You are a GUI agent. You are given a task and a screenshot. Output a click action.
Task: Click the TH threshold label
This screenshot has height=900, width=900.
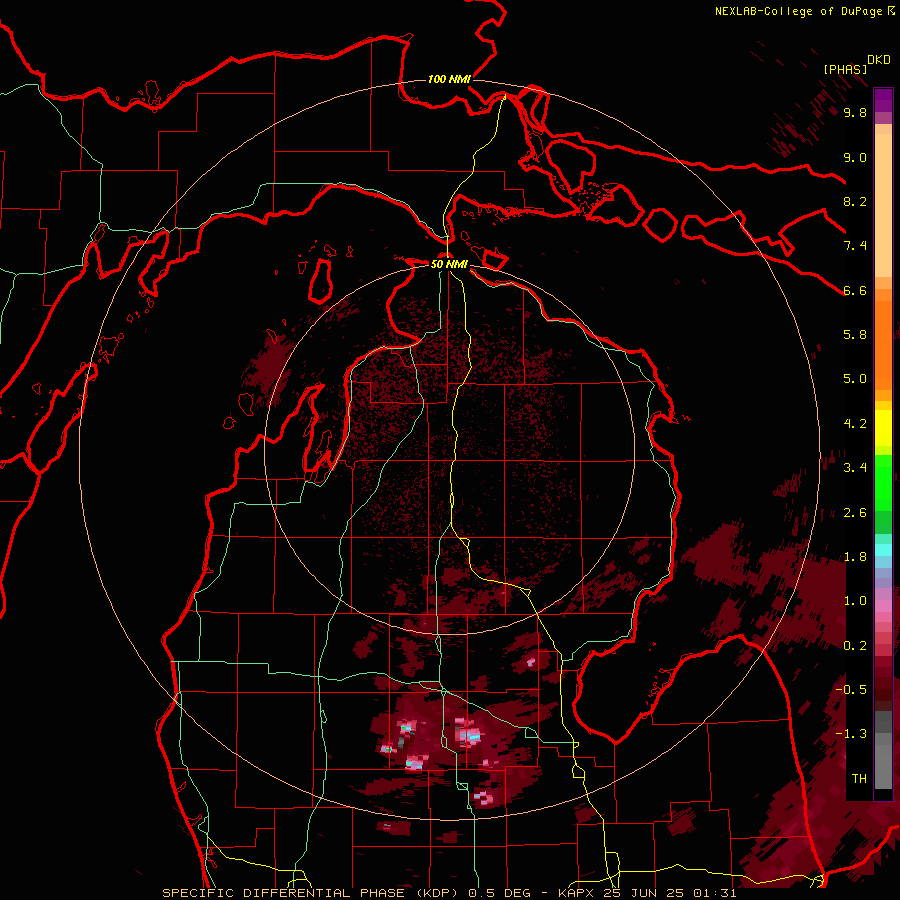point(859,779)
